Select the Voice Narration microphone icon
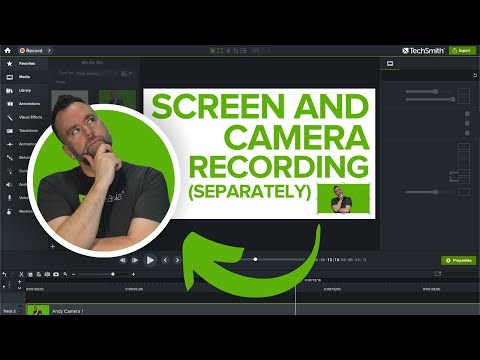The width and height of the screenshot is (480, 360). [10, 198]
